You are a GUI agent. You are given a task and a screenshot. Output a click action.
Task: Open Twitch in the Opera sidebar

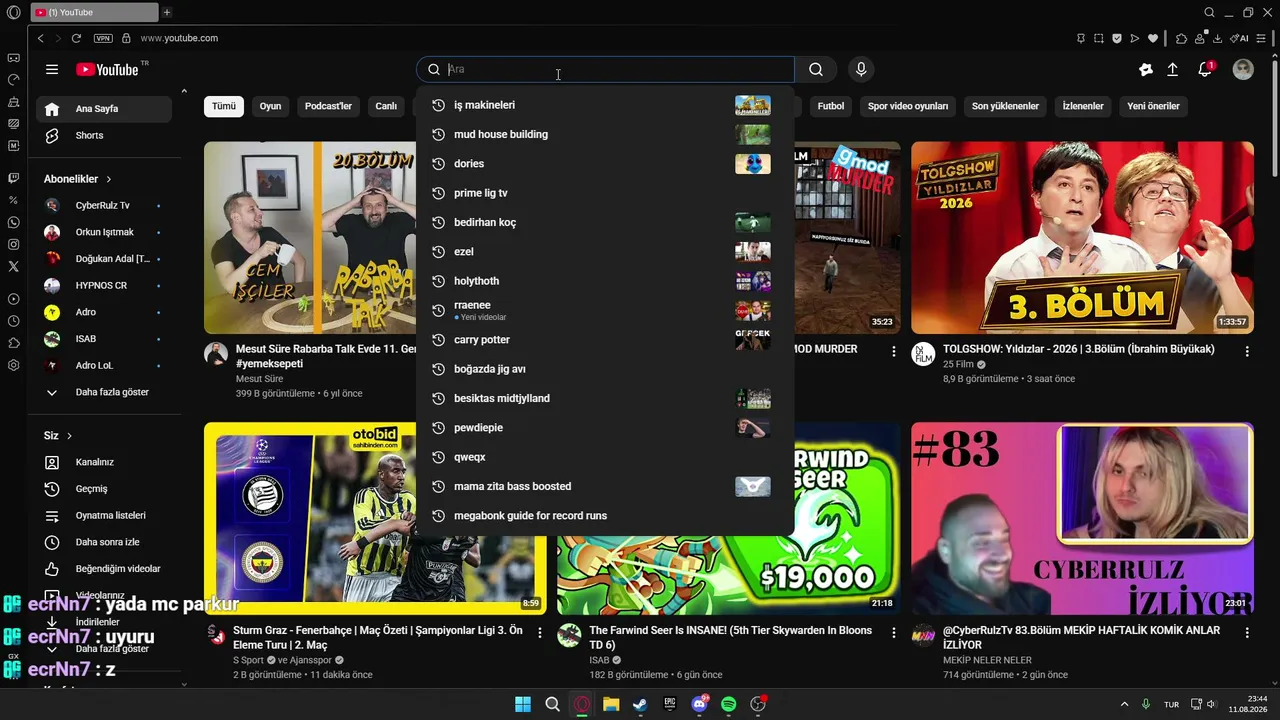coord(13,178)
